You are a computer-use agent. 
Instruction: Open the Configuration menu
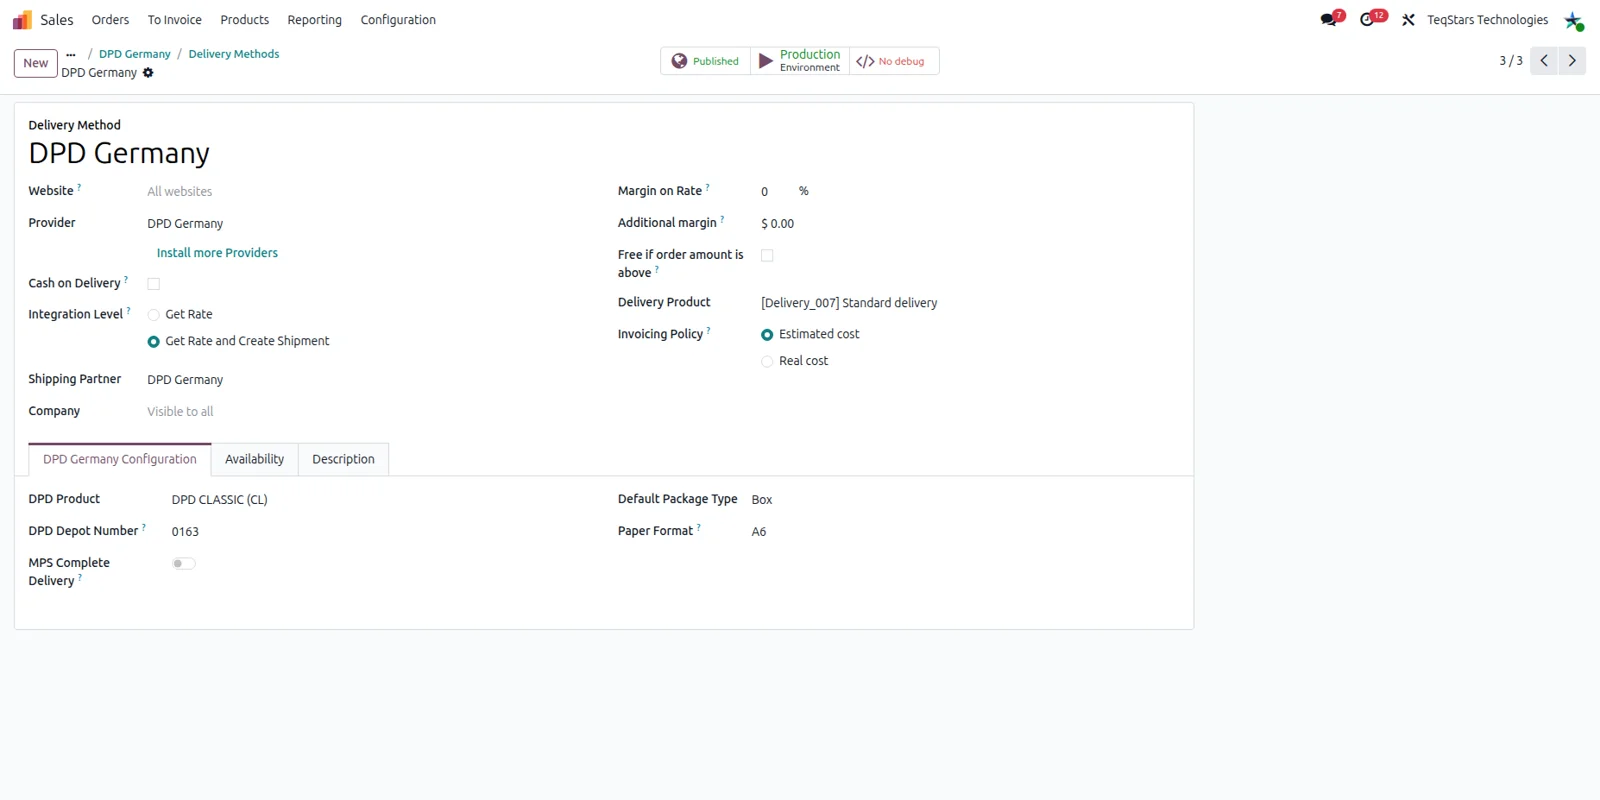[398, 20]
